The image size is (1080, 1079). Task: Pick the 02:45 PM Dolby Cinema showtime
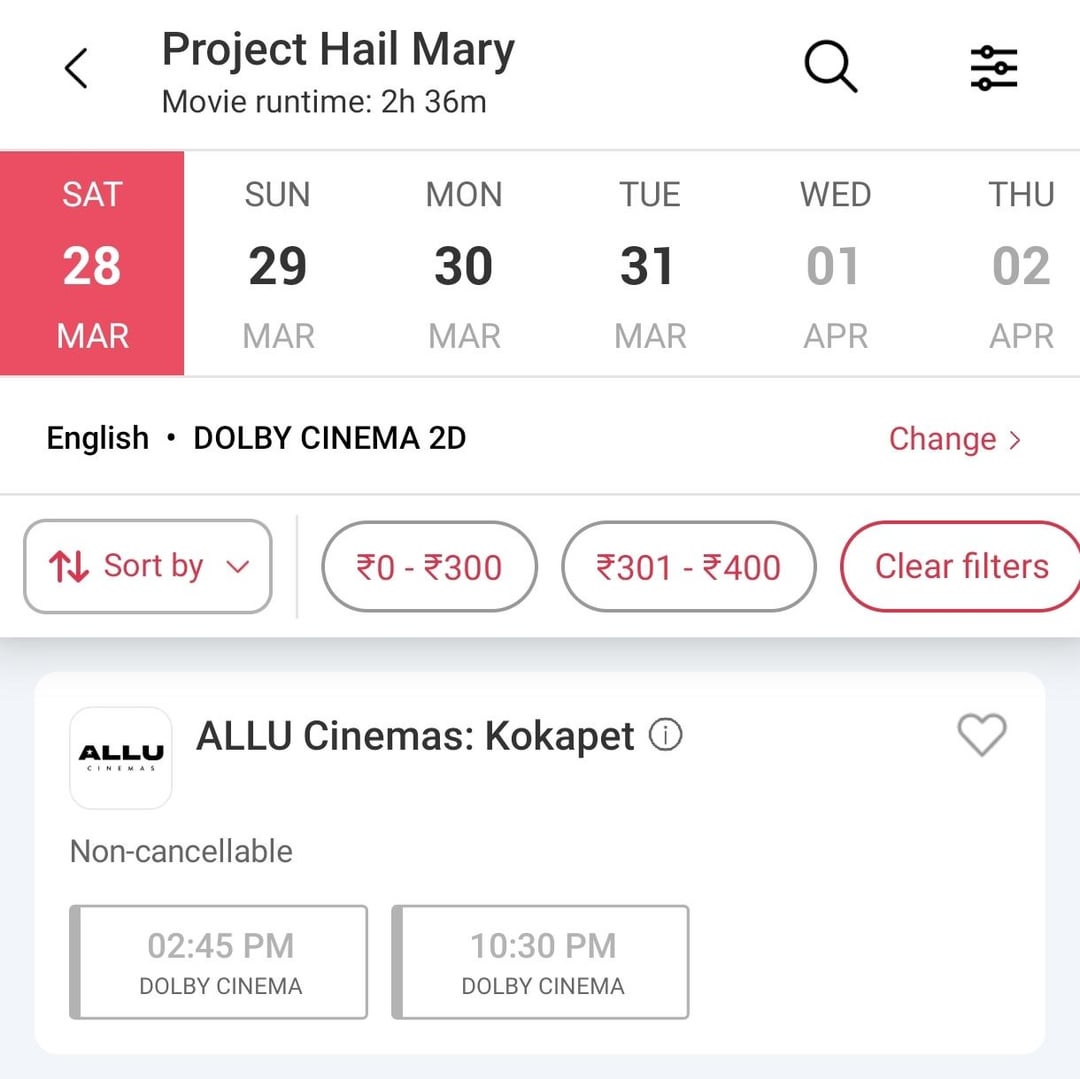[219, 962]
